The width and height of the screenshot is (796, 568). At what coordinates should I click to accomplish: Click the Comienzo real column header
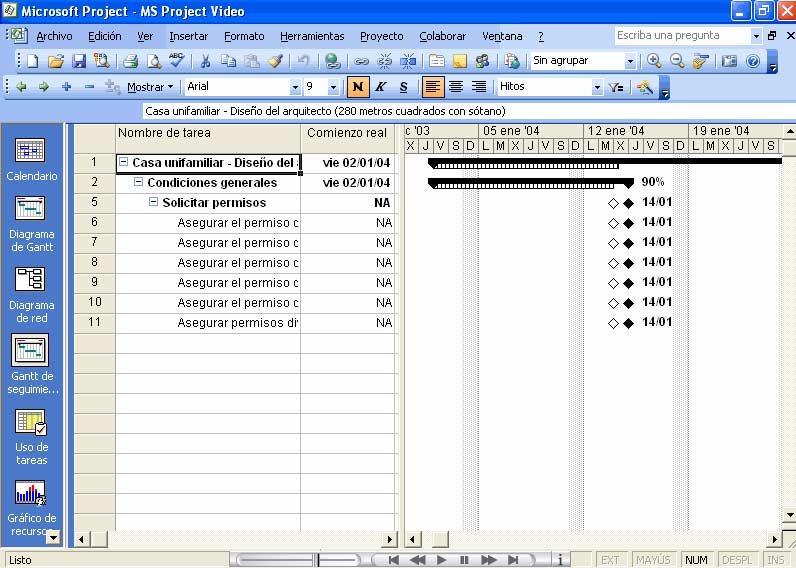click(x=349, y=138)
